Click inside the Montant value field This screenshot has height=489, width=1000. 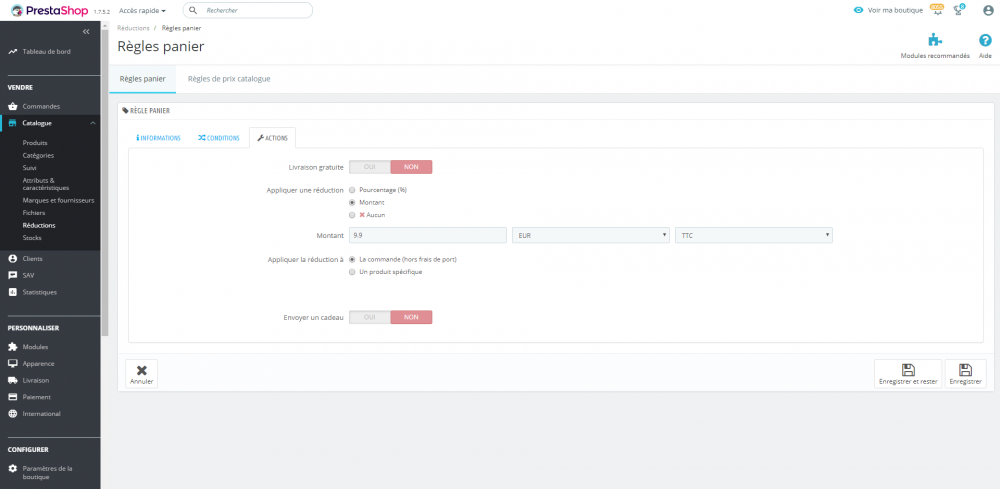428,235
